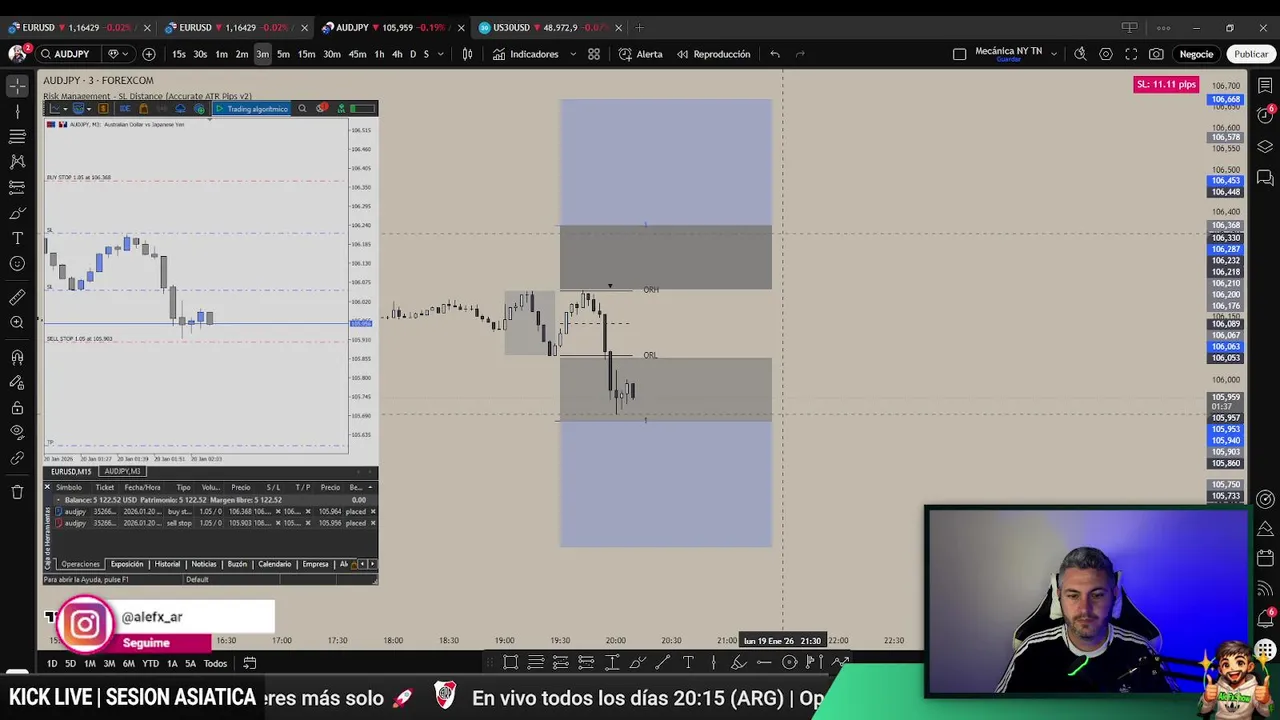Click the MetaTrader search magnifier icon
The width and height of the screenshot is (1280, 720).
click(x=302, y=108)
